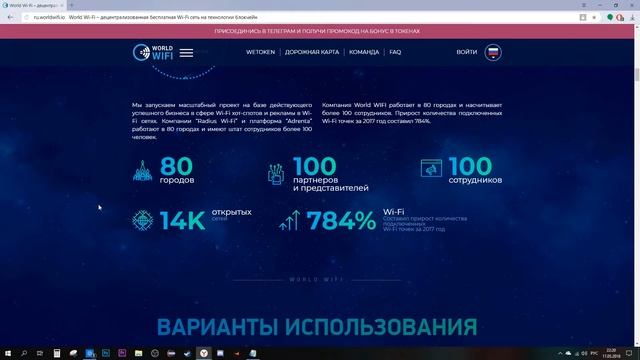Click the pink Telegram promo banner

coord(317,31)
